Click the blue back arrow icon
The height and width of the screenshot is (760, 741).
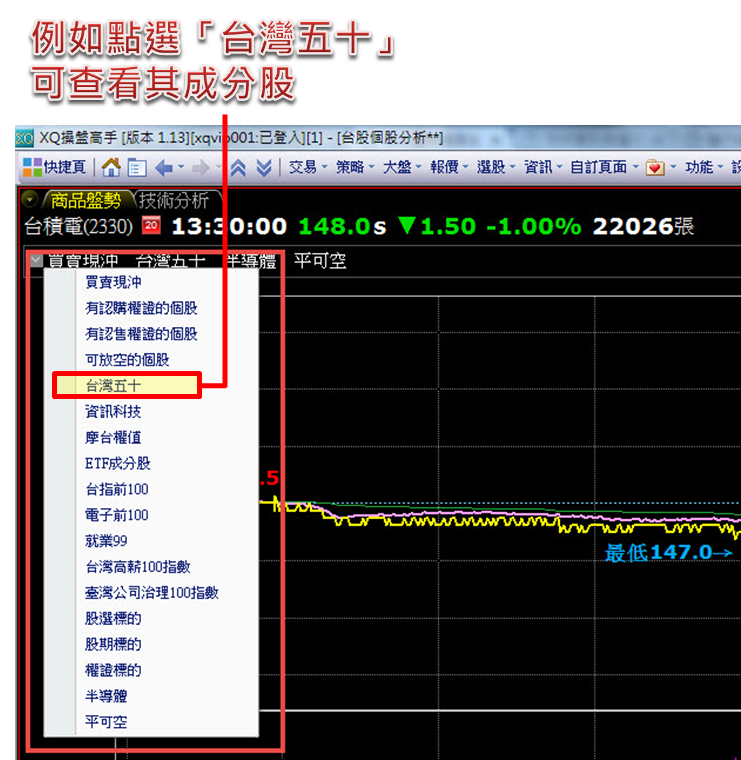coord(164,167)
